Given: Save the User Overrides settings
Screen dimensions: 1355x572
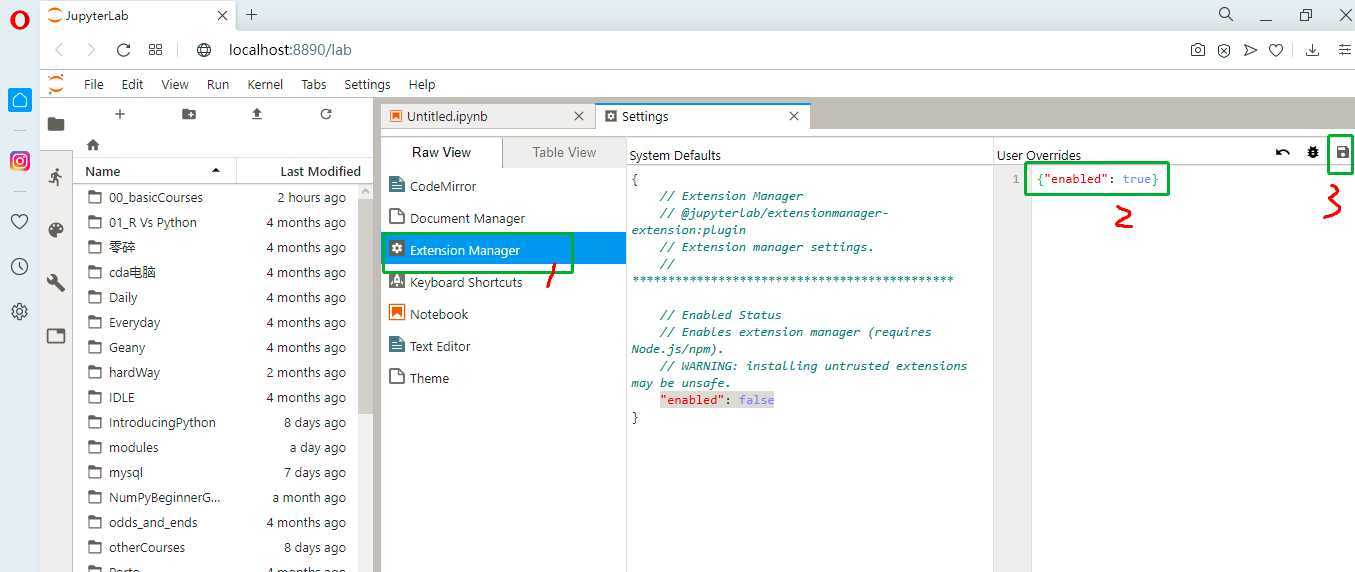Looking at the screenshot, I should pyautogui.click(x=1342, y=153).
